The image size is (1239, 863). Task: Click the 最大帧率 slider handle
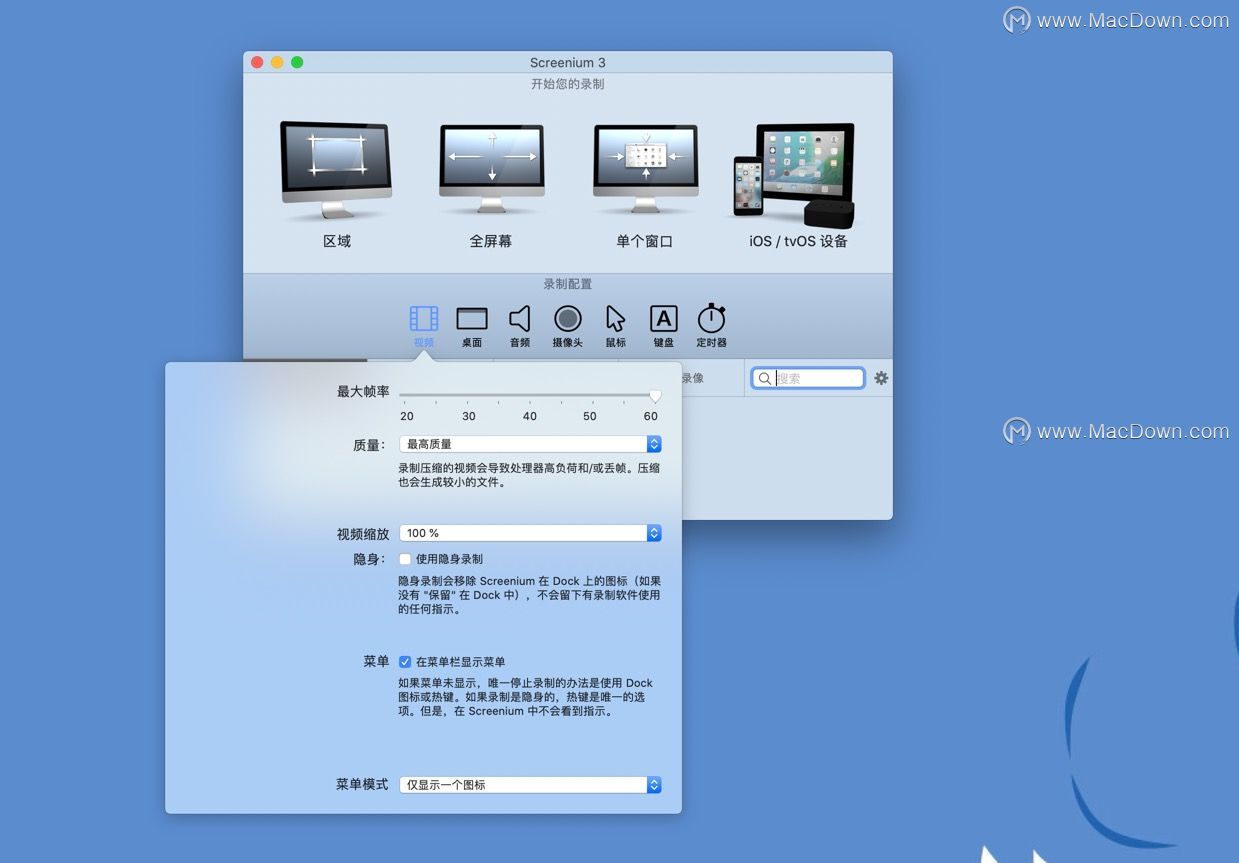point(655,396)
